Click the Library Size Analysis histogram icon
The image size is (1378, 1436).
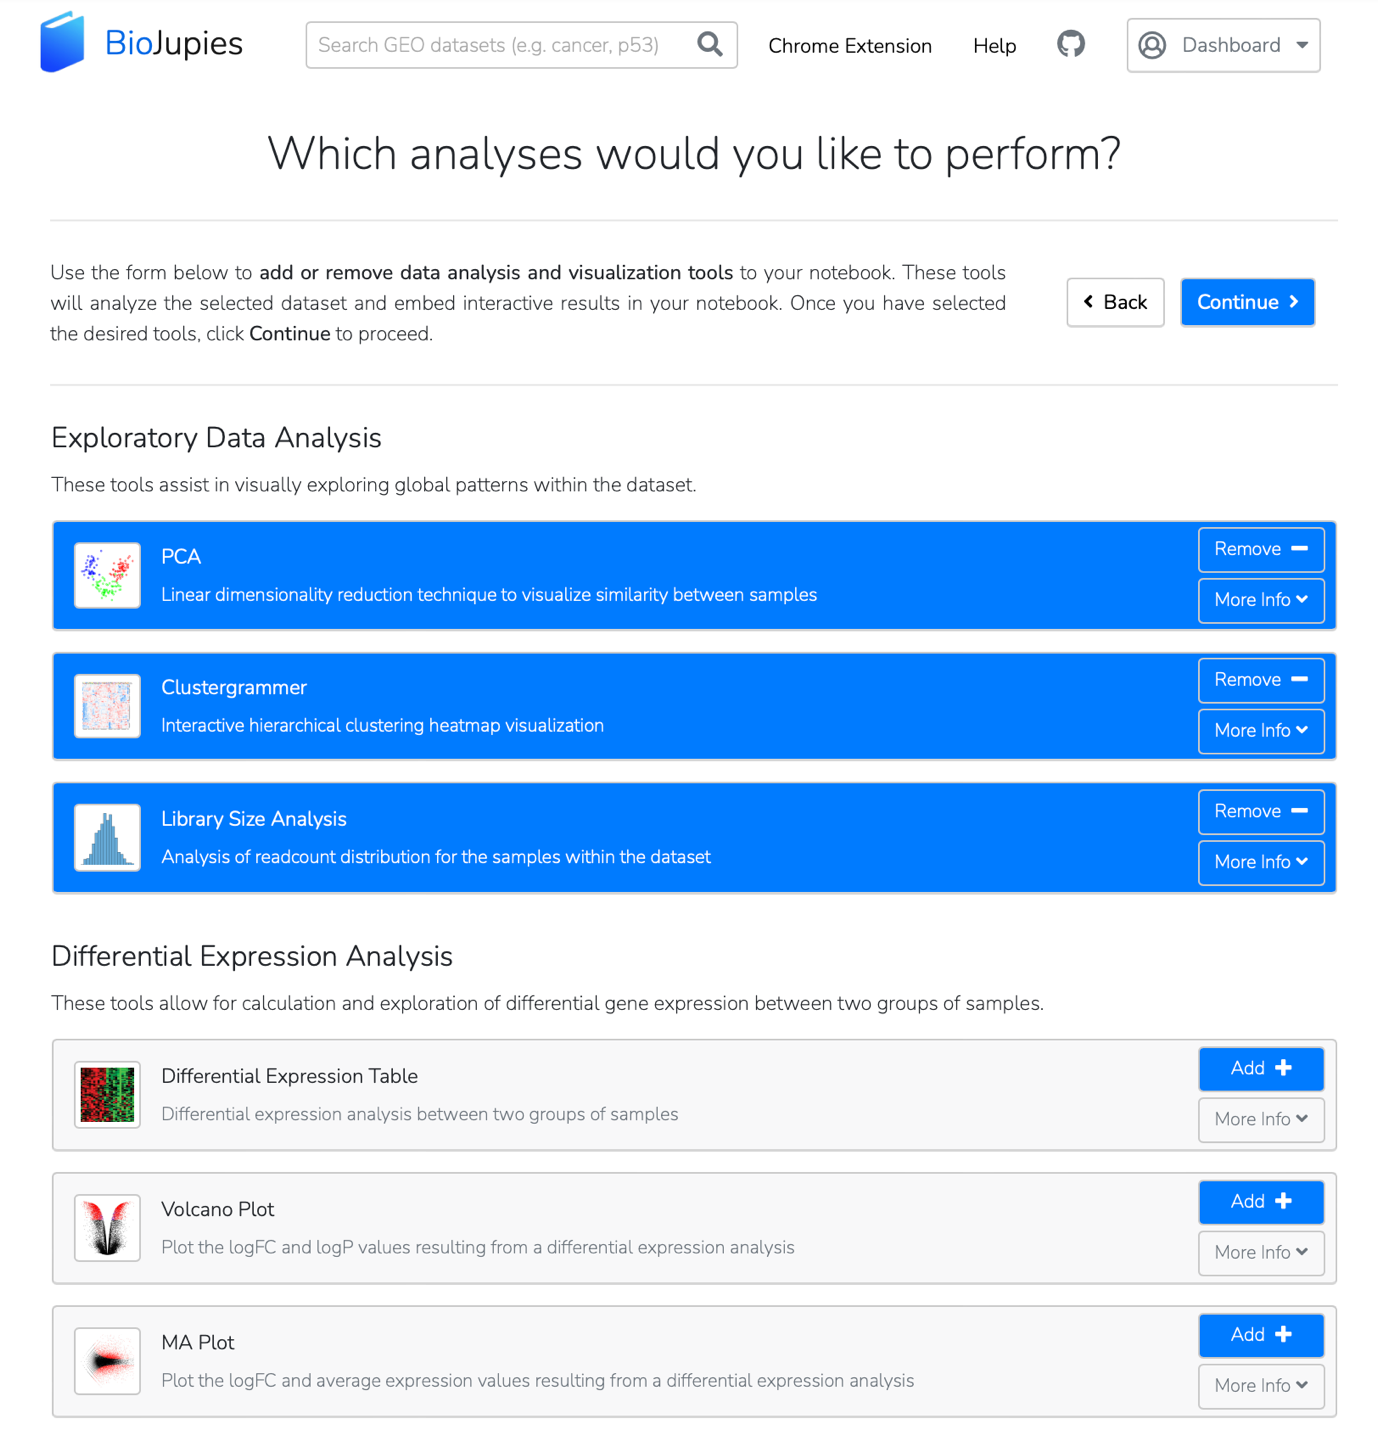(x=107, y=838)
